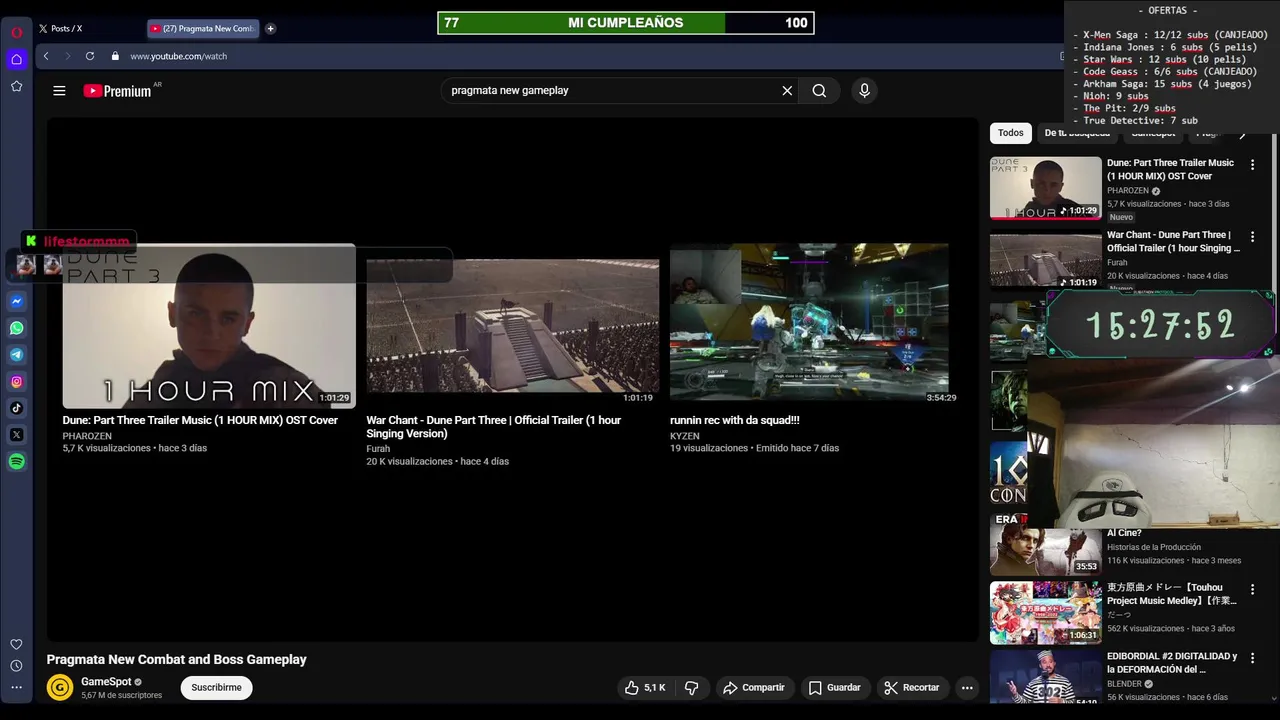Open Instagram in the Opera sidebar
Viewport: 1280px width, 720px height.
click(x=17, y=381)
